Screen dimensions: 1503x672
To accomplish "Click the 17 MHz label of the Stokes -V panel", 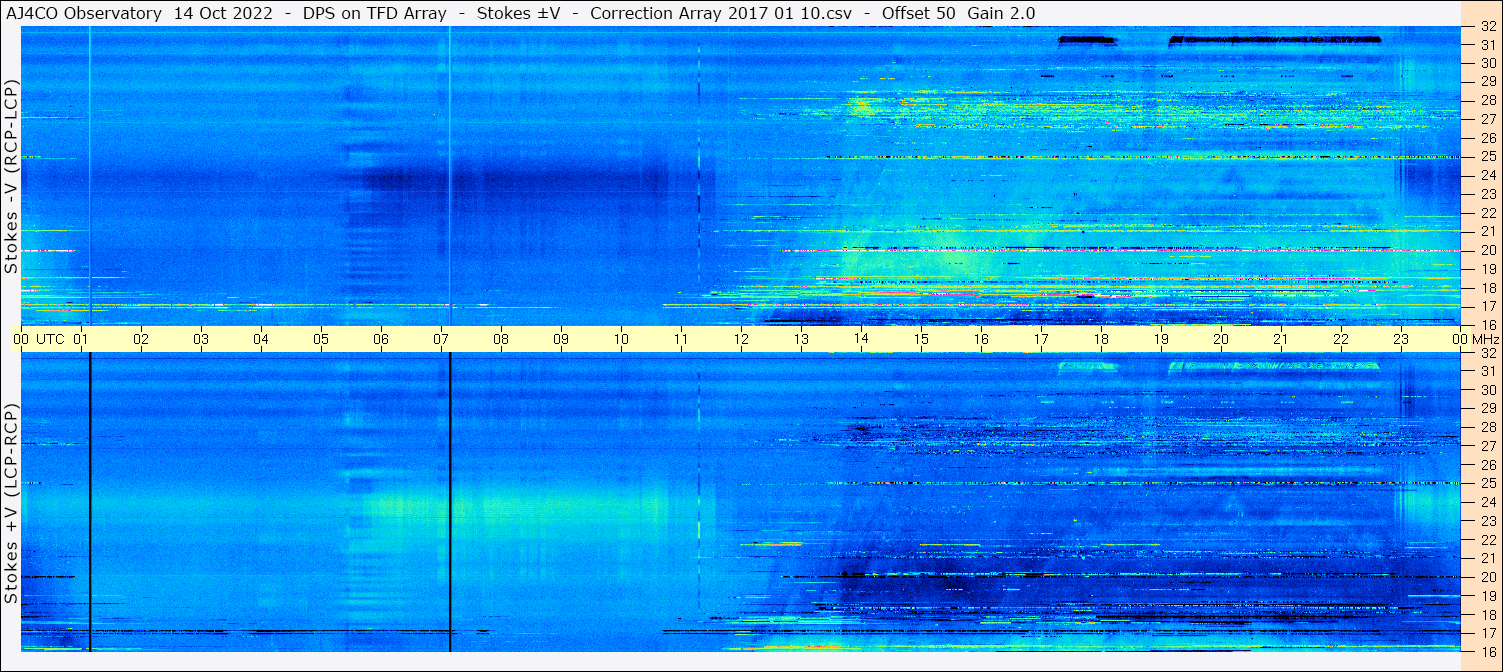I will pos(1488,306).
